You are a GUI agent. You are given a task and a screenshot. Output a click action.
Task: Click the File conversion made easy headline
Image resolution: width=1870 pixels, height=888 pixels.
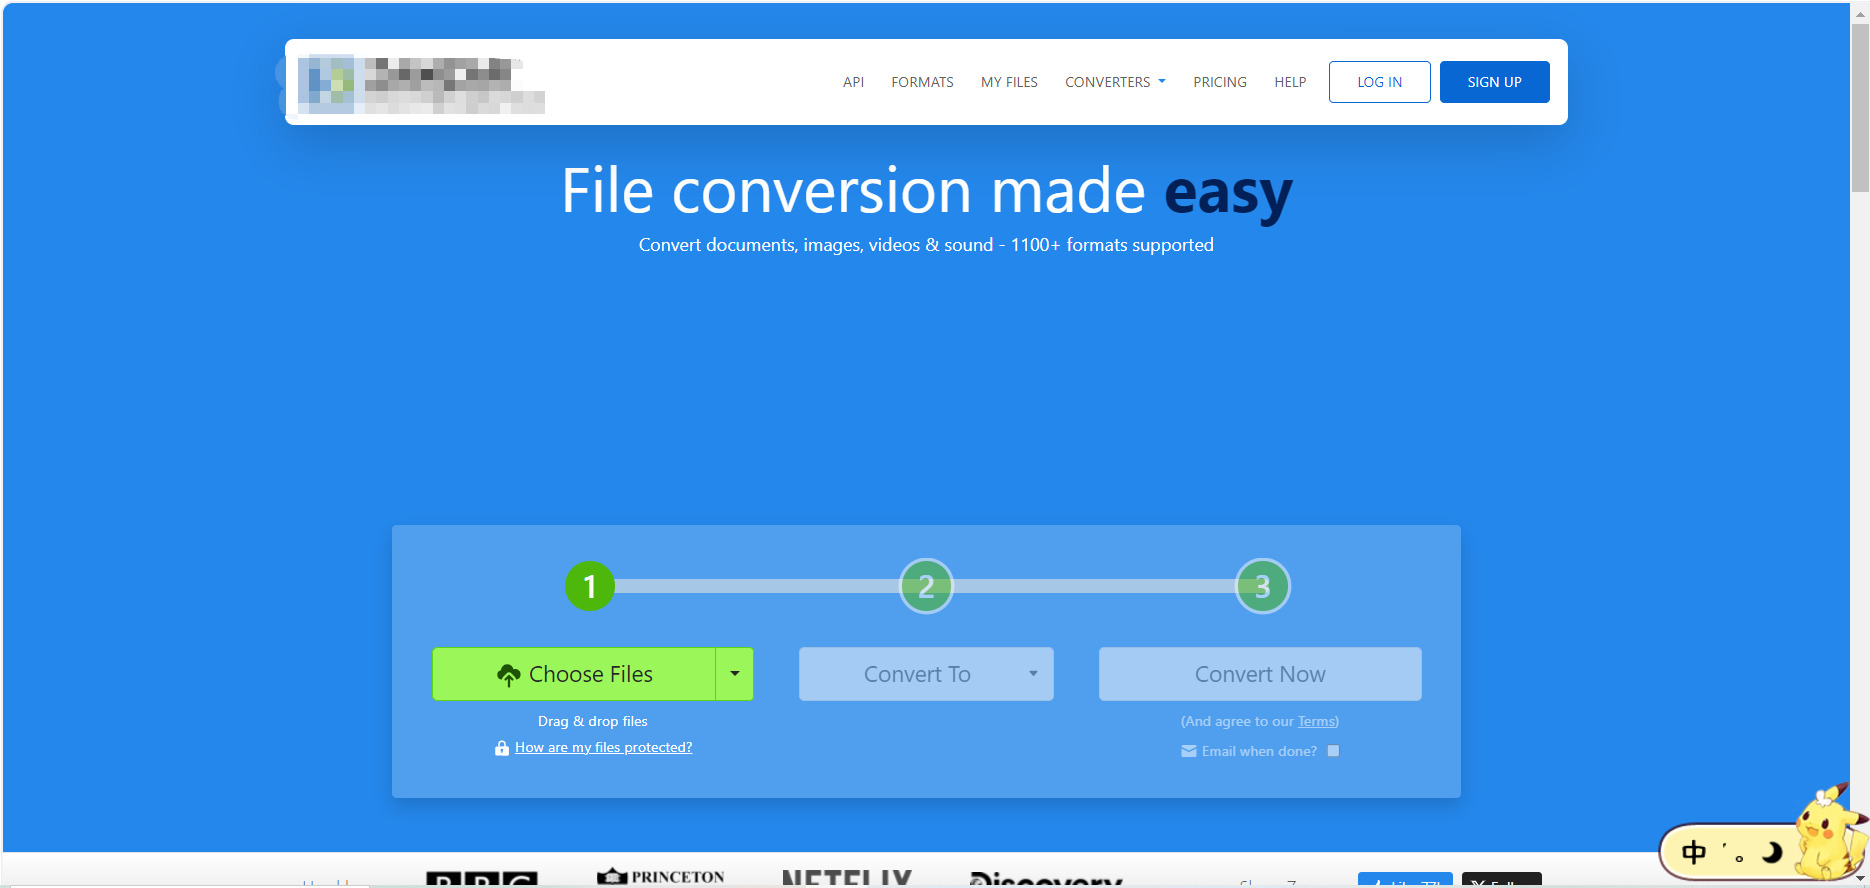pyautogui.click(x=927, y=192)
